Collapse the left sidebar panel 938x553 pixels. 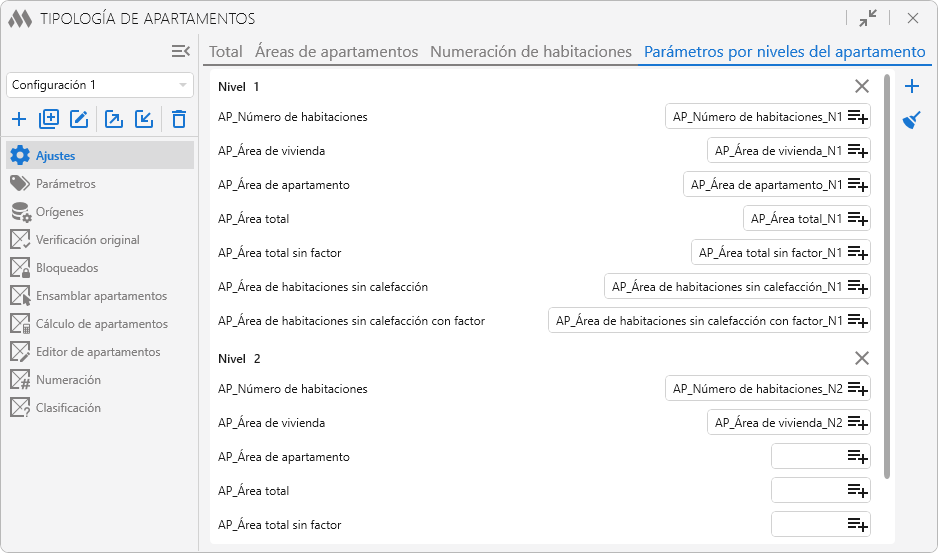(x=181, y=51)
